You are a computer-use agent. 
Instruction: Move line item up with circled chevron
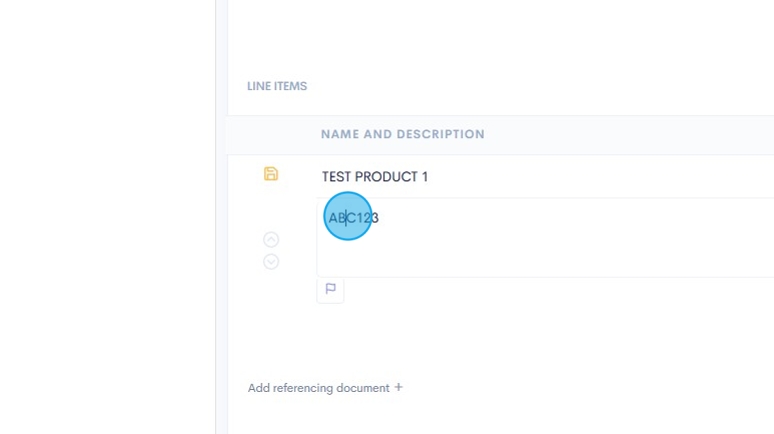pos(271,240)
